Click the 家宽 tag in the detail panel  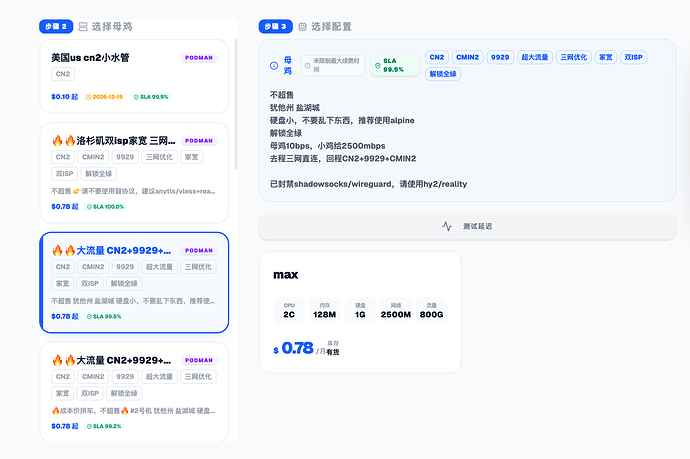pyautogui.click(x=606, y=57)
